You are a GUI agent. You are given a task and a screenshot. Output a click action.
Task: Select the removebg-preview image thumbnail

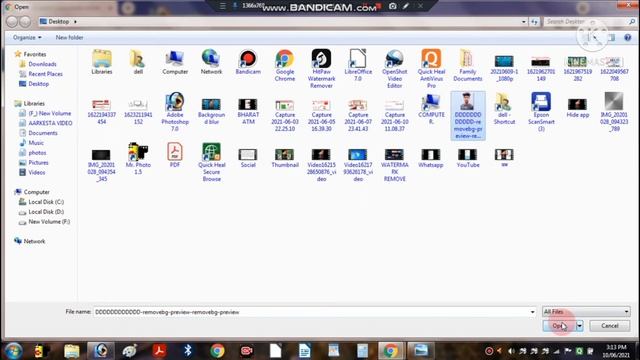(x=468, y=116)
